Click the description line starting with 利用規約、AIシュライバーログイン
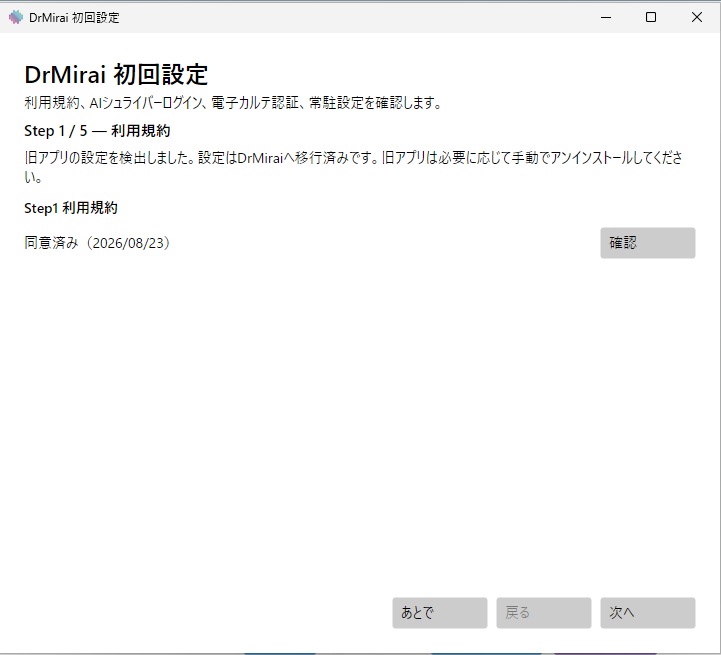The image size is (721, 655). point(233,103)
